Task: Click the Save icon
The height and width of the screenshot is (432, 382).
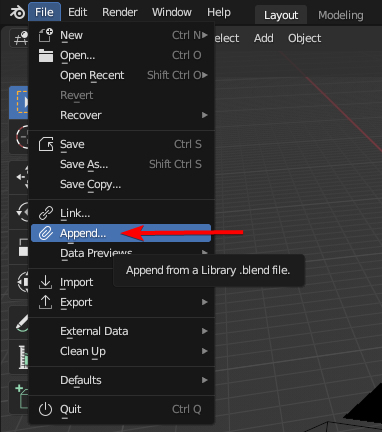Action: tap(46, 144)
